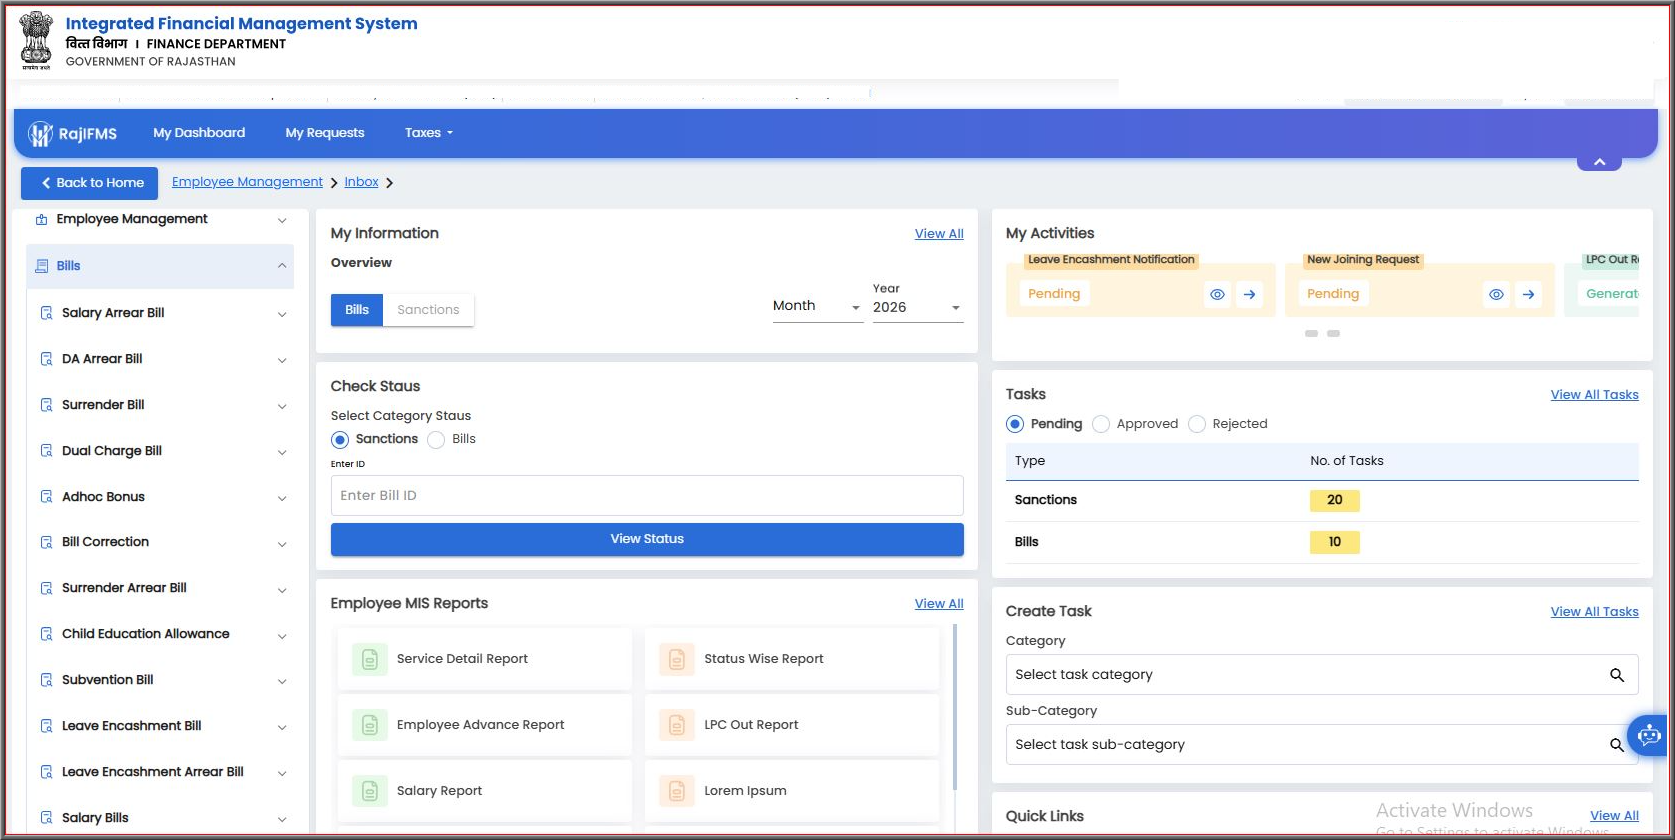Click the Employee Advance Report document icon
The image size is (1675, 840).
click(369, 725)
